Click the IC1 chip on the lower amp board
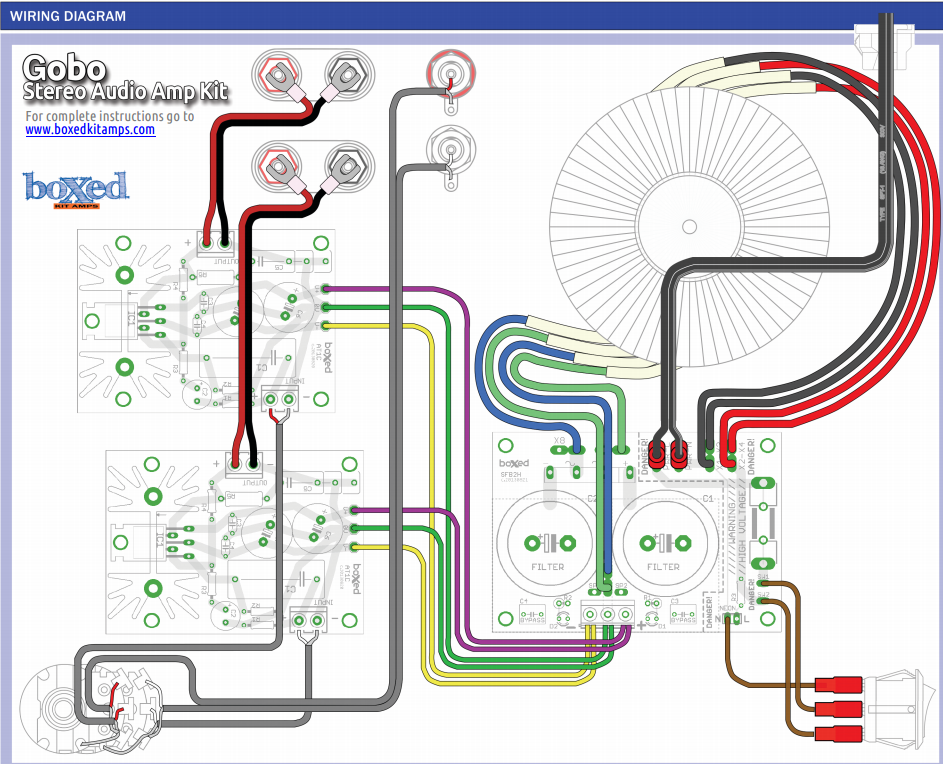 pos(150,542)
